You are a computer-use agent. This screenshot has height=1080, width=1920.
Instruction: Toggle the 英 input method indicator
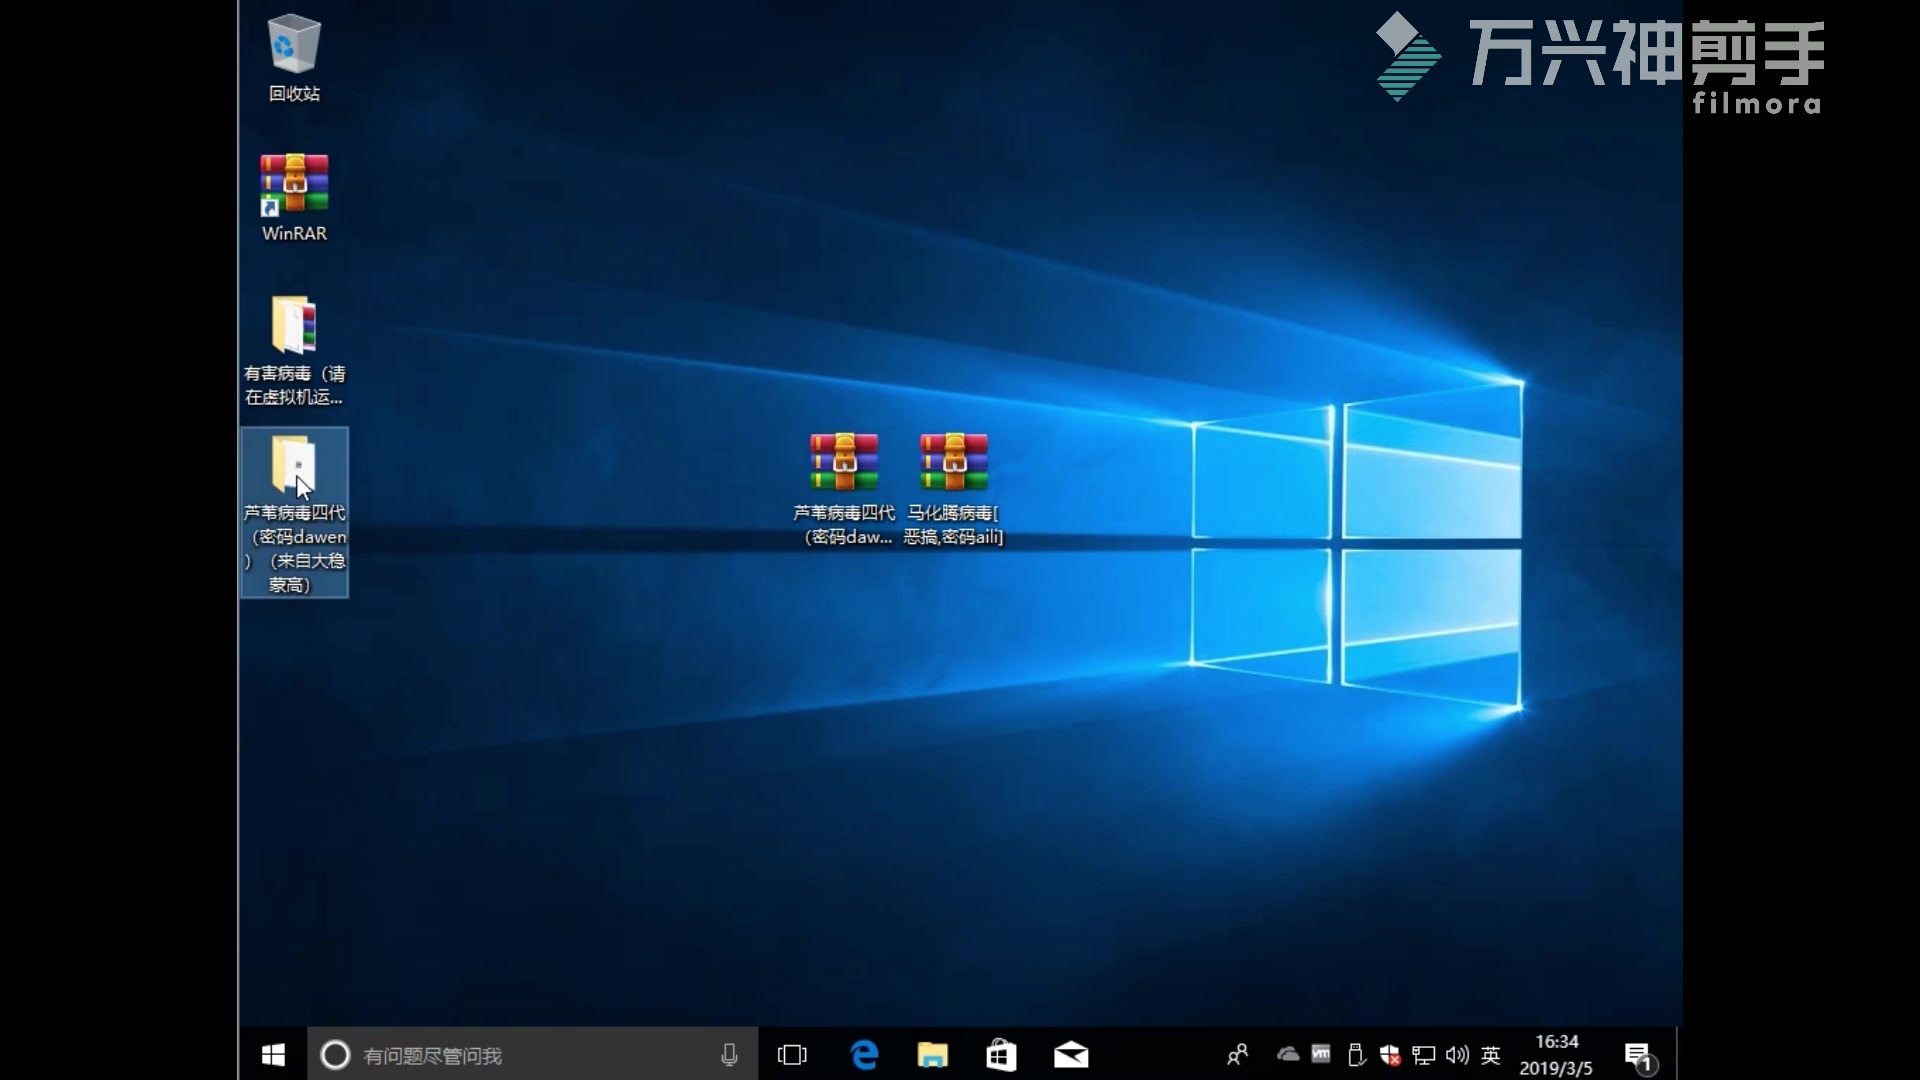(1491, 1055)
